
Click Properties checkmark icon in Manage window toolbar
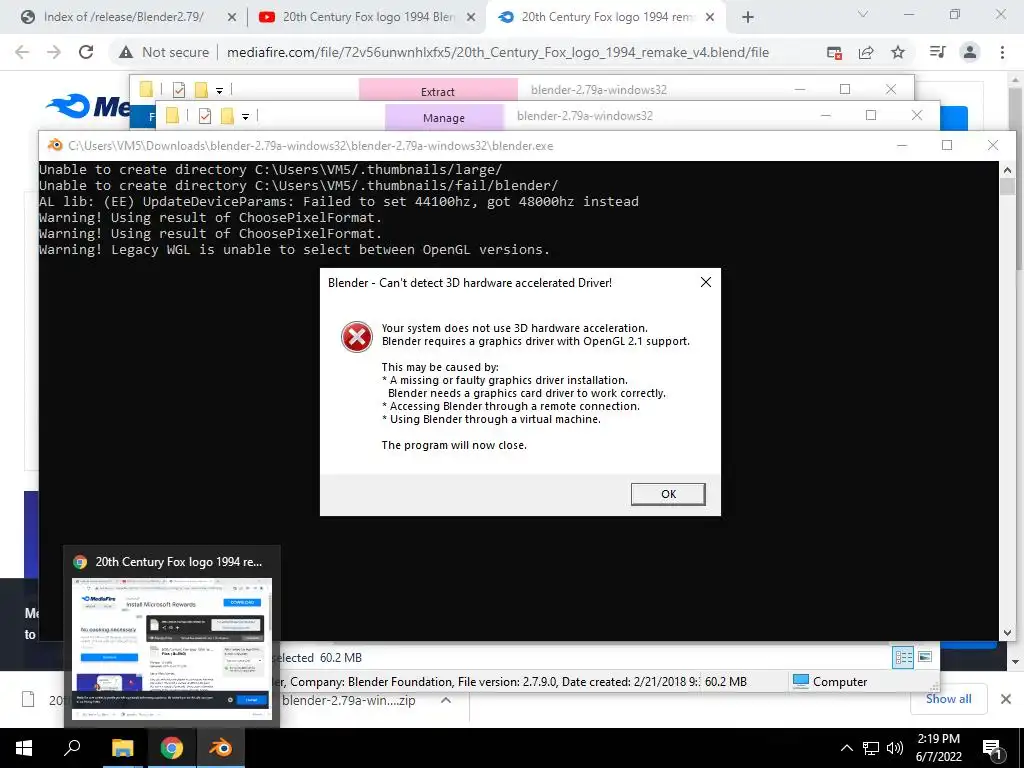(205, 116)
